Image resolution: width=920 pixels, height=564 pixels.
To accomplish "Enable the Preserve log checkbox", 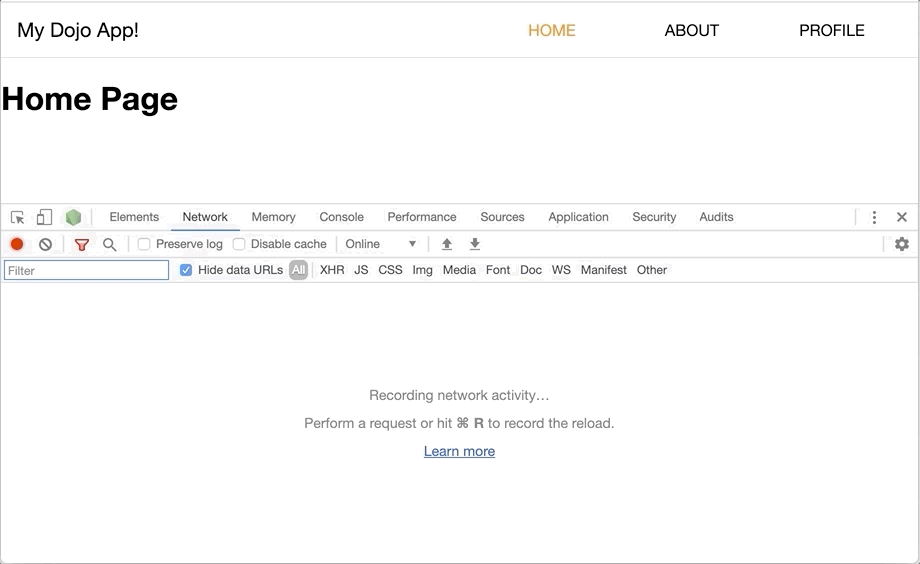I will (144, 244).
